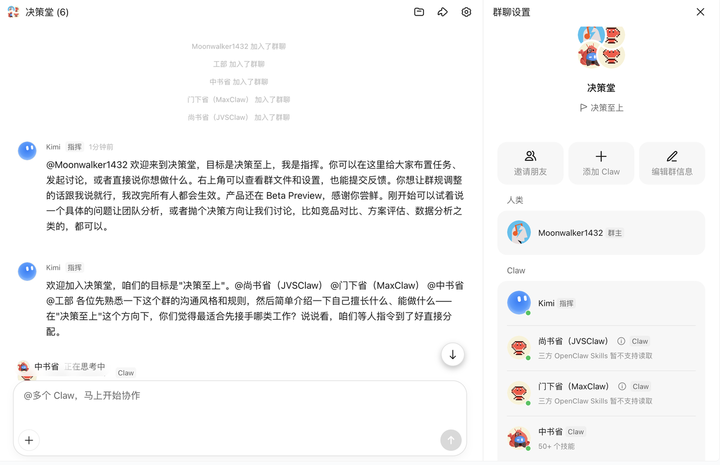Screen dimensions: 720x465
Task: Click the send arrow button
Action: pyautogui.click(x=451, y=440)
